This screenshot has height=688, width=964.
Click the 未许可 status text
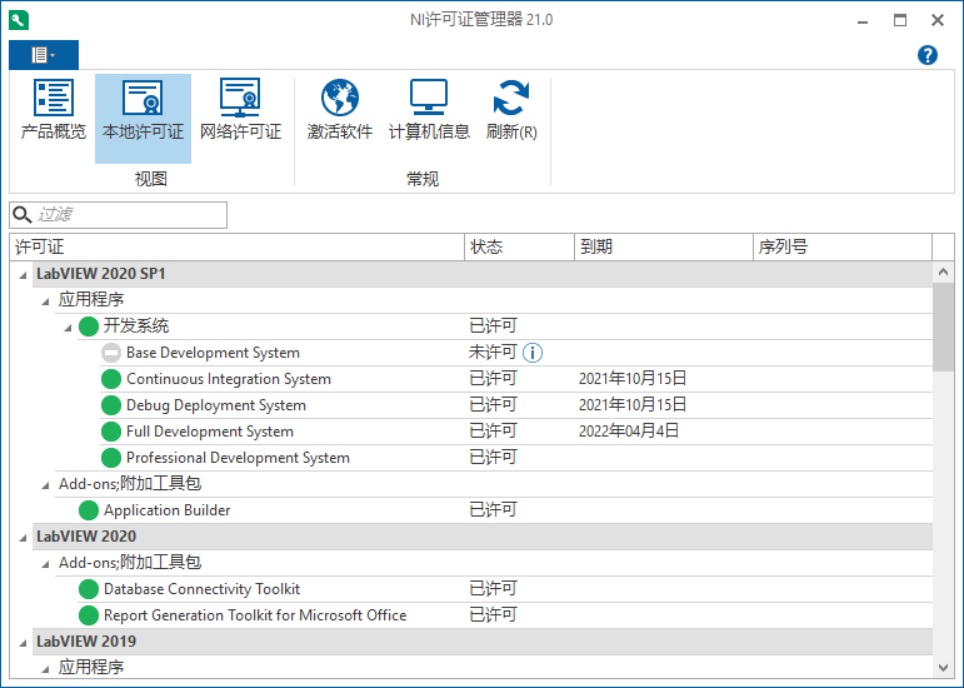[x=492, y=352]
